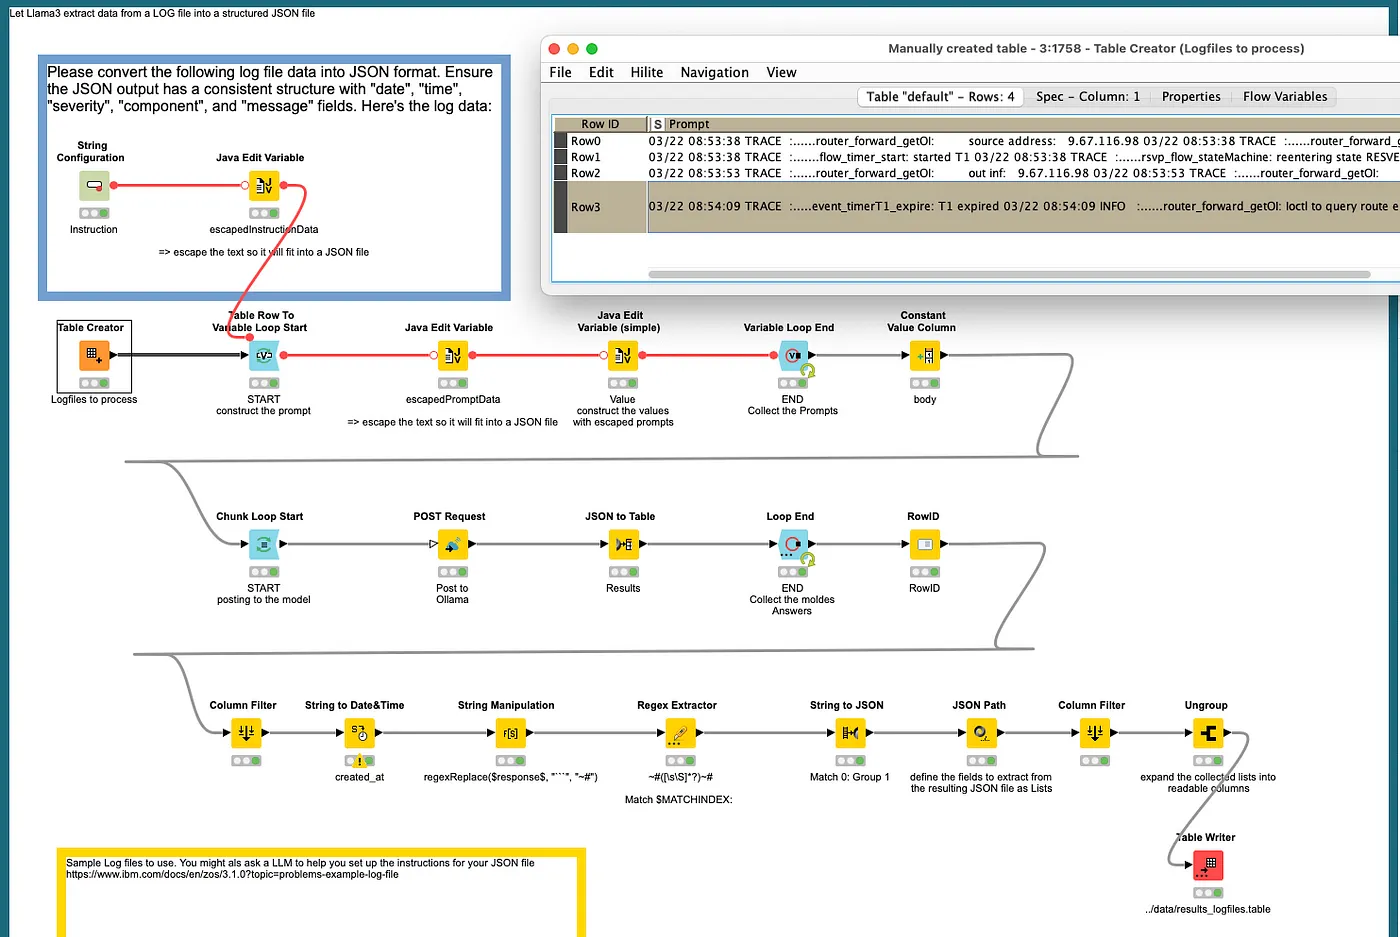This screenshot has height=937, width=1400.
Task: Click the Row3 prompt cell text
Action: tap(1023, 206)
